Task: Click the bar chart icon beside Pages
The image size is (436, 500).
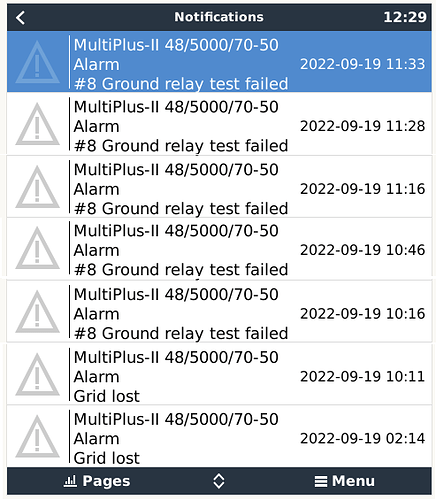Action: tap(70, 481)
